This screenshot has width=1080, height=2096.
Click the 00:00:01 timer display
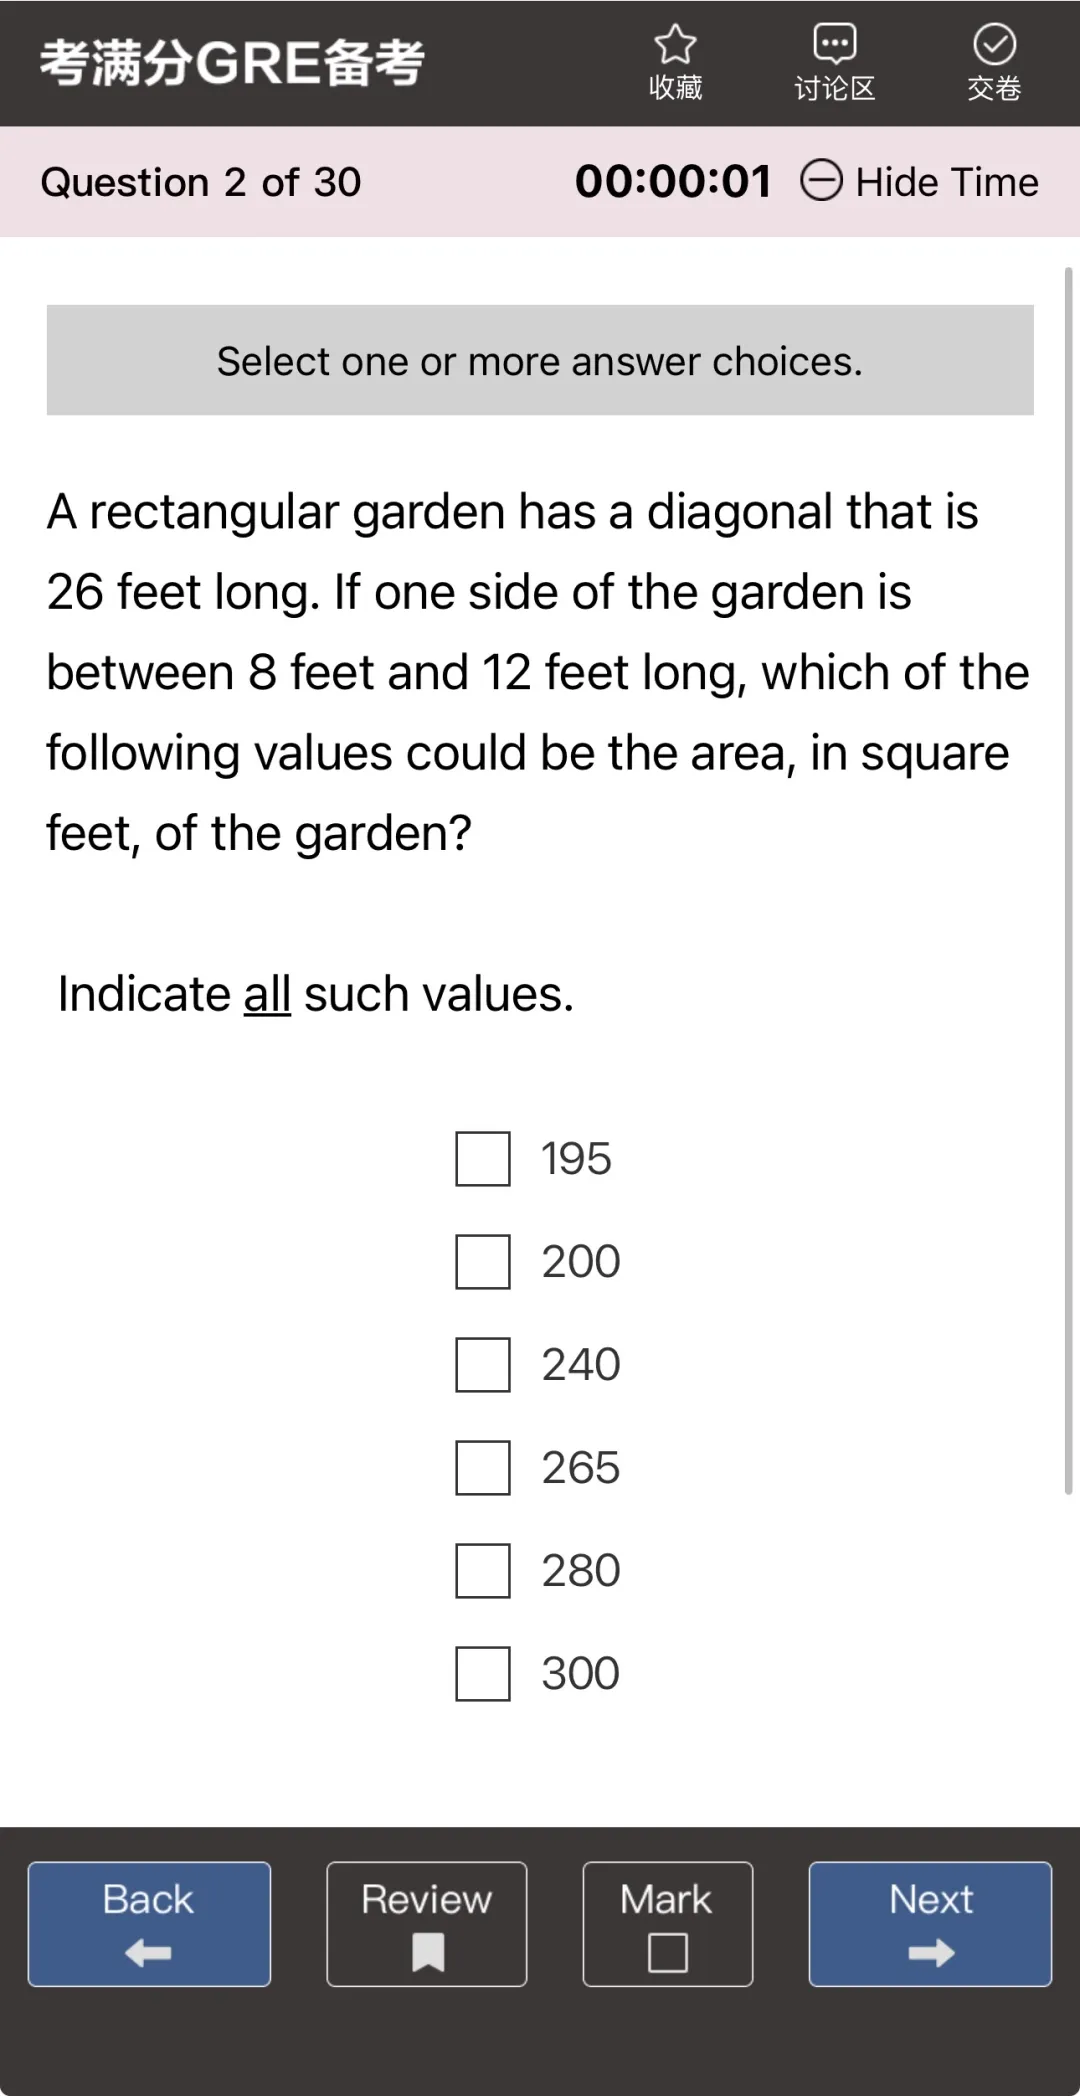tap(673, 182)
